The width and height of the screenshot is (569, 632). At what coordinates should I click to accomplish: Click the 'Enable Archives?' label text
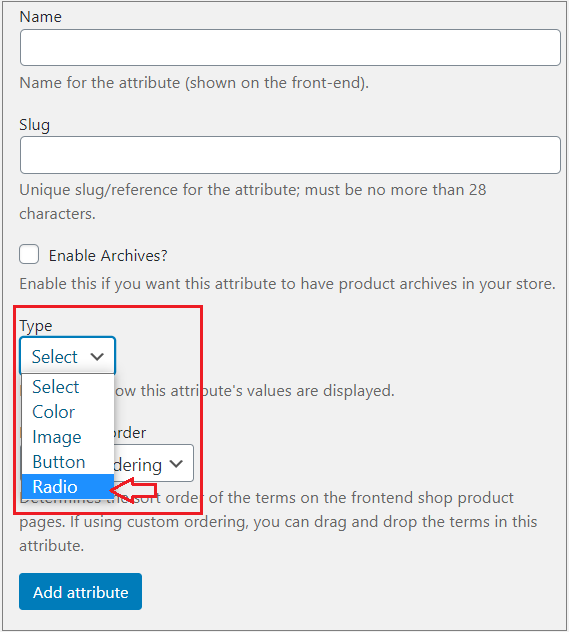tap(108, 256)
